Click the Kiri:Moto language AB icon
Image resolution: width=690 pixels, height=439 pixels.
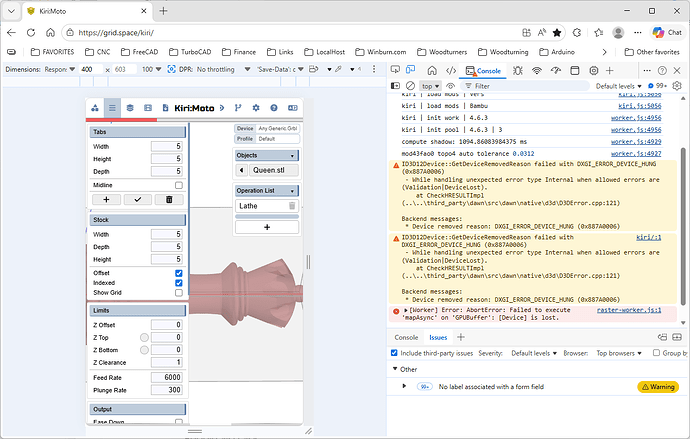point(293,108)
